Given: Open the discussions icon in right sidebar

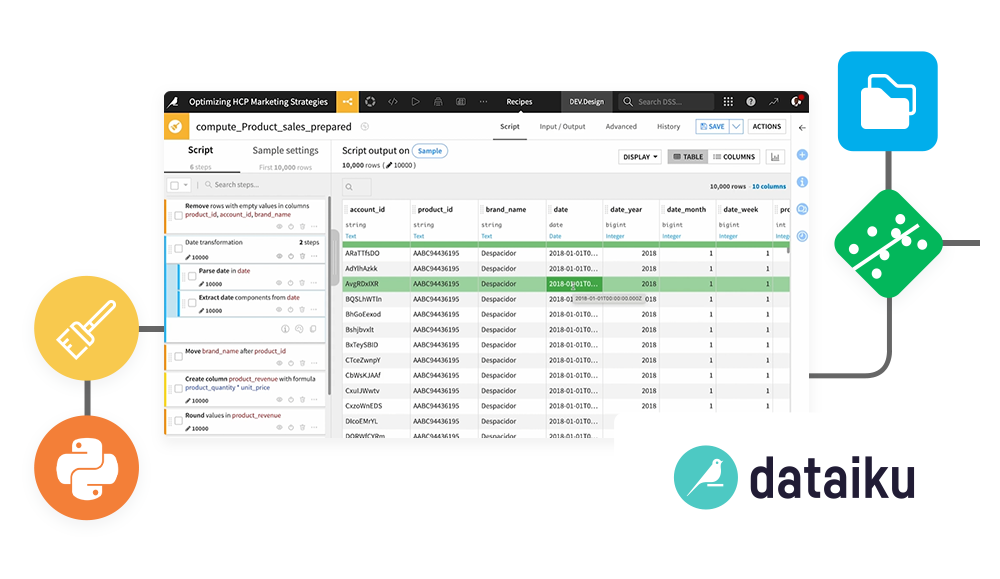Looking at the screenshot, I should [802, 209].
